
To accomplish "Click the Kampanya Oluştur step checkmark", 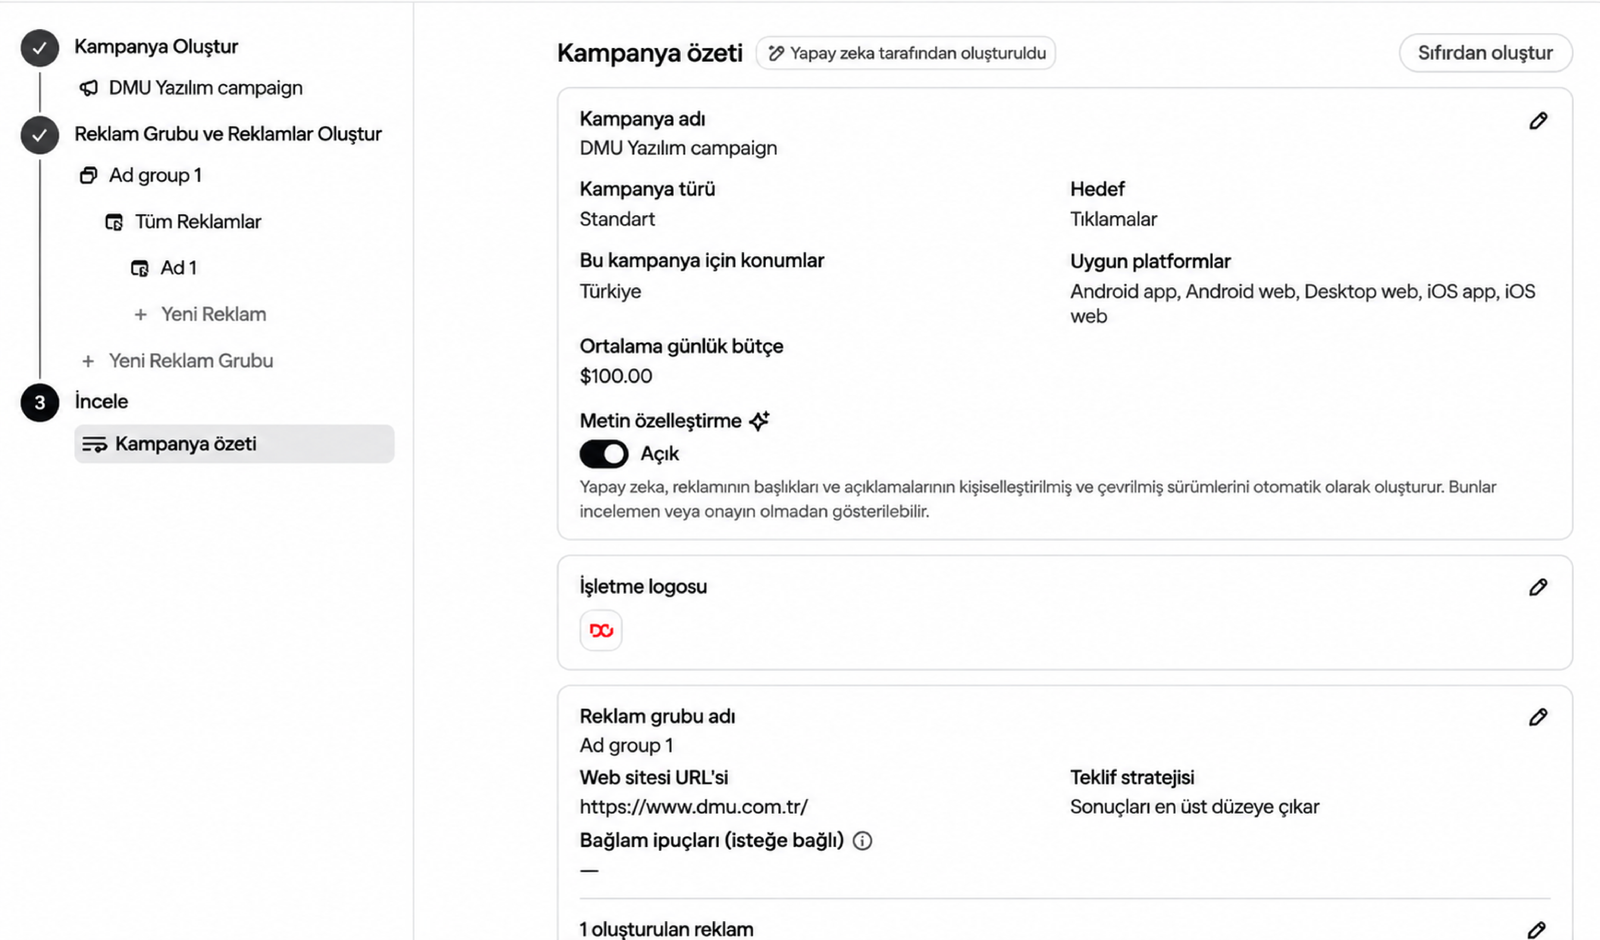I will point(40,48).
